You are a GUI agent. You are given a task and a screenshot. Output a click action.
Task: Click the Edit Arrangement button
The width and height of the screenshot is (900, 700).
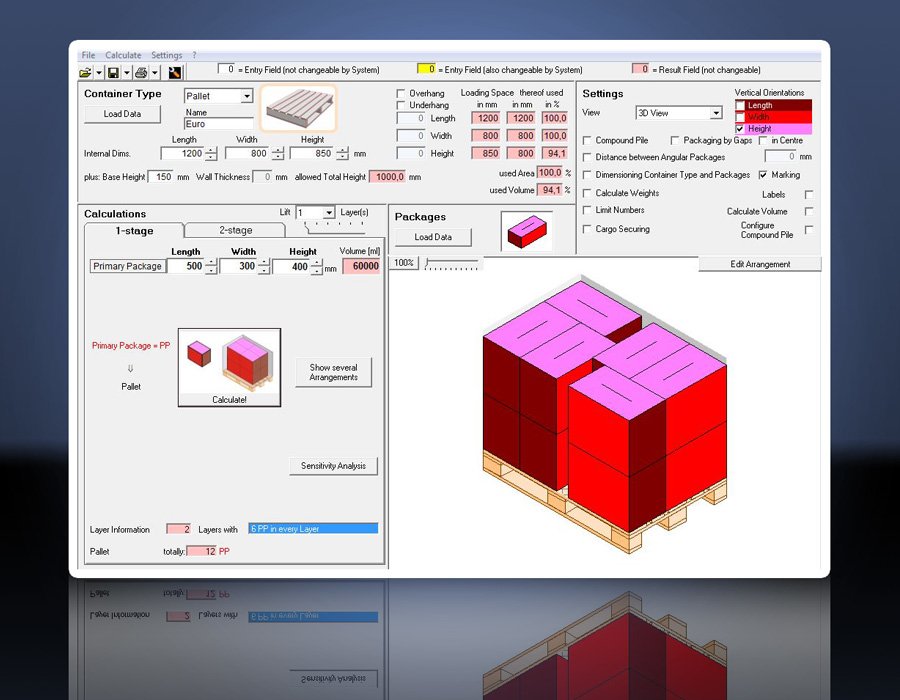click(x=760, y=264)
